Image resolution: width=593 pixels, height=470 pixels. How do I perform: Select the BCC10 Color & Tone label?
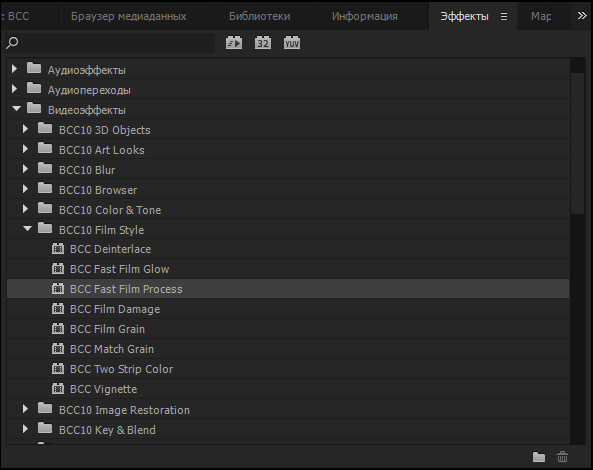(110, 210)
